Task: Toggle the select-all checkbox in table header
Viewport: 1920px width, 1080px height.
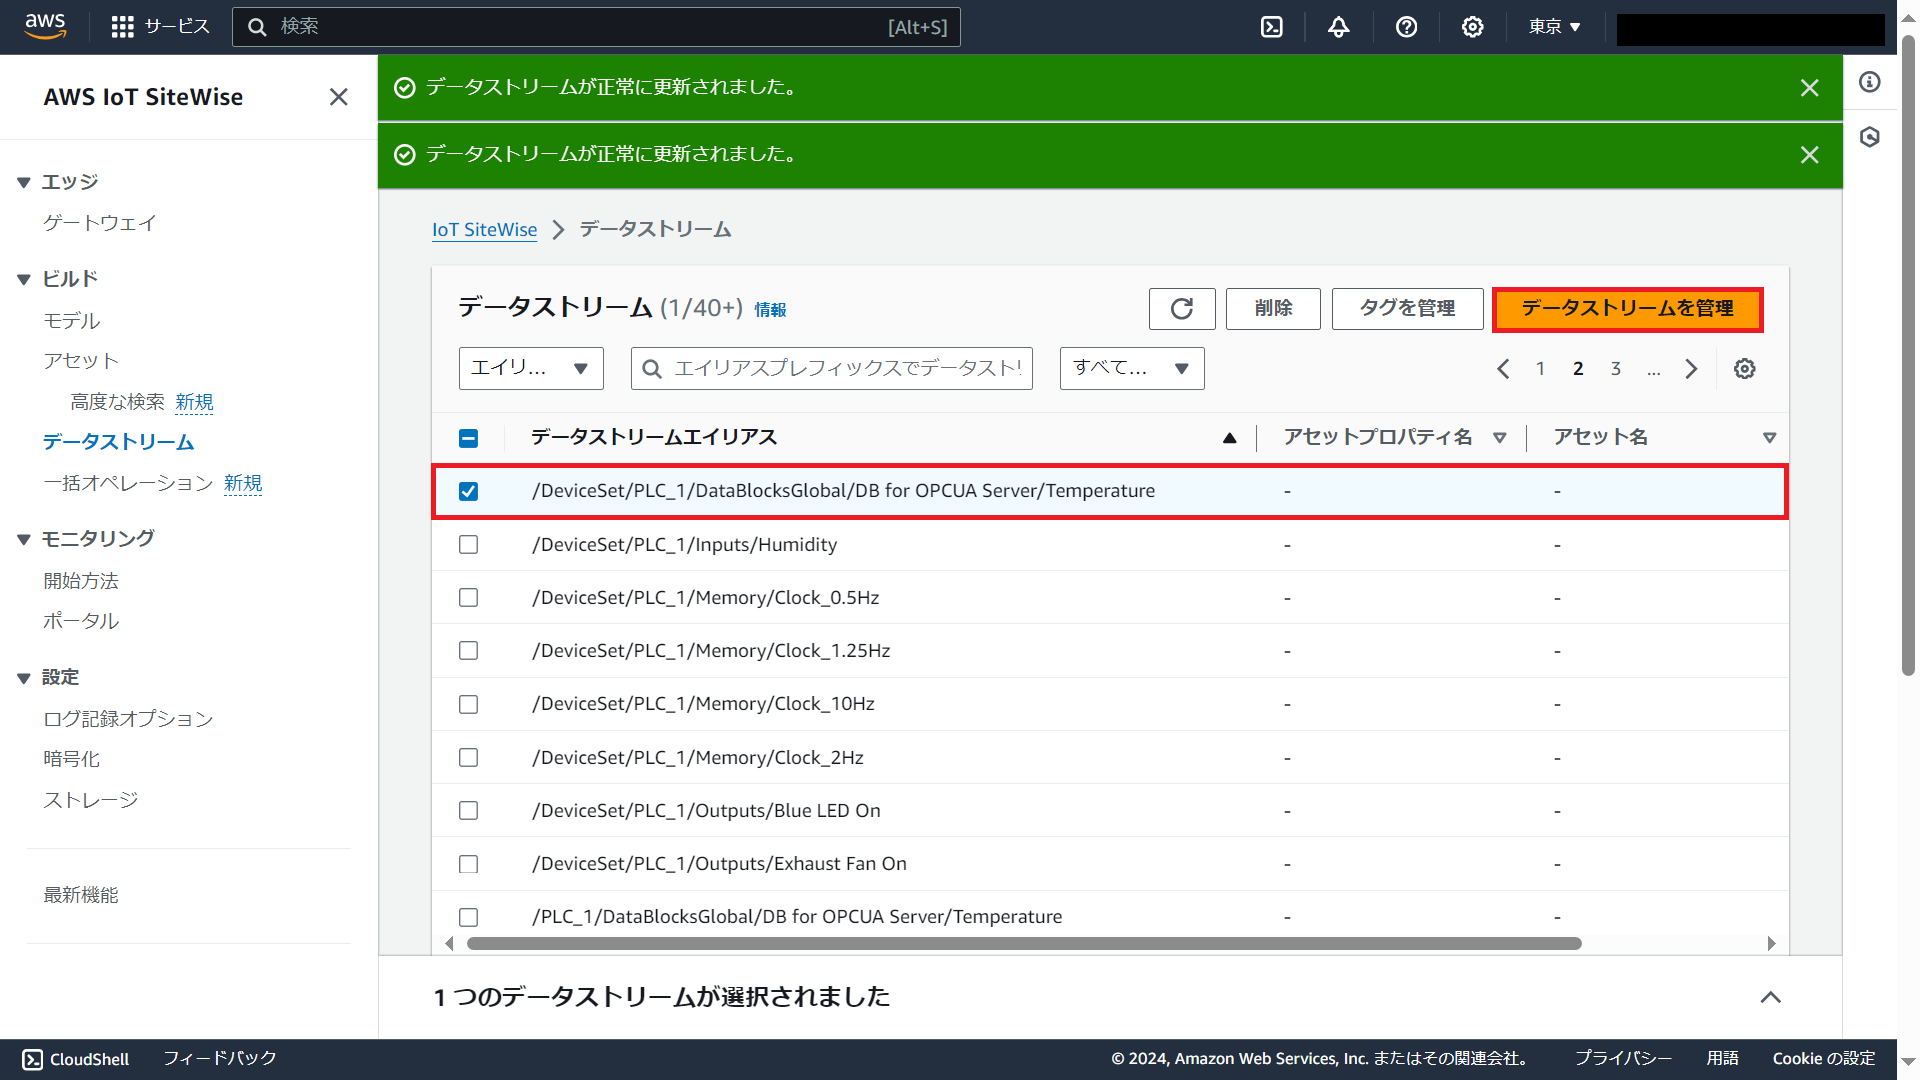Action: (468, 438)
